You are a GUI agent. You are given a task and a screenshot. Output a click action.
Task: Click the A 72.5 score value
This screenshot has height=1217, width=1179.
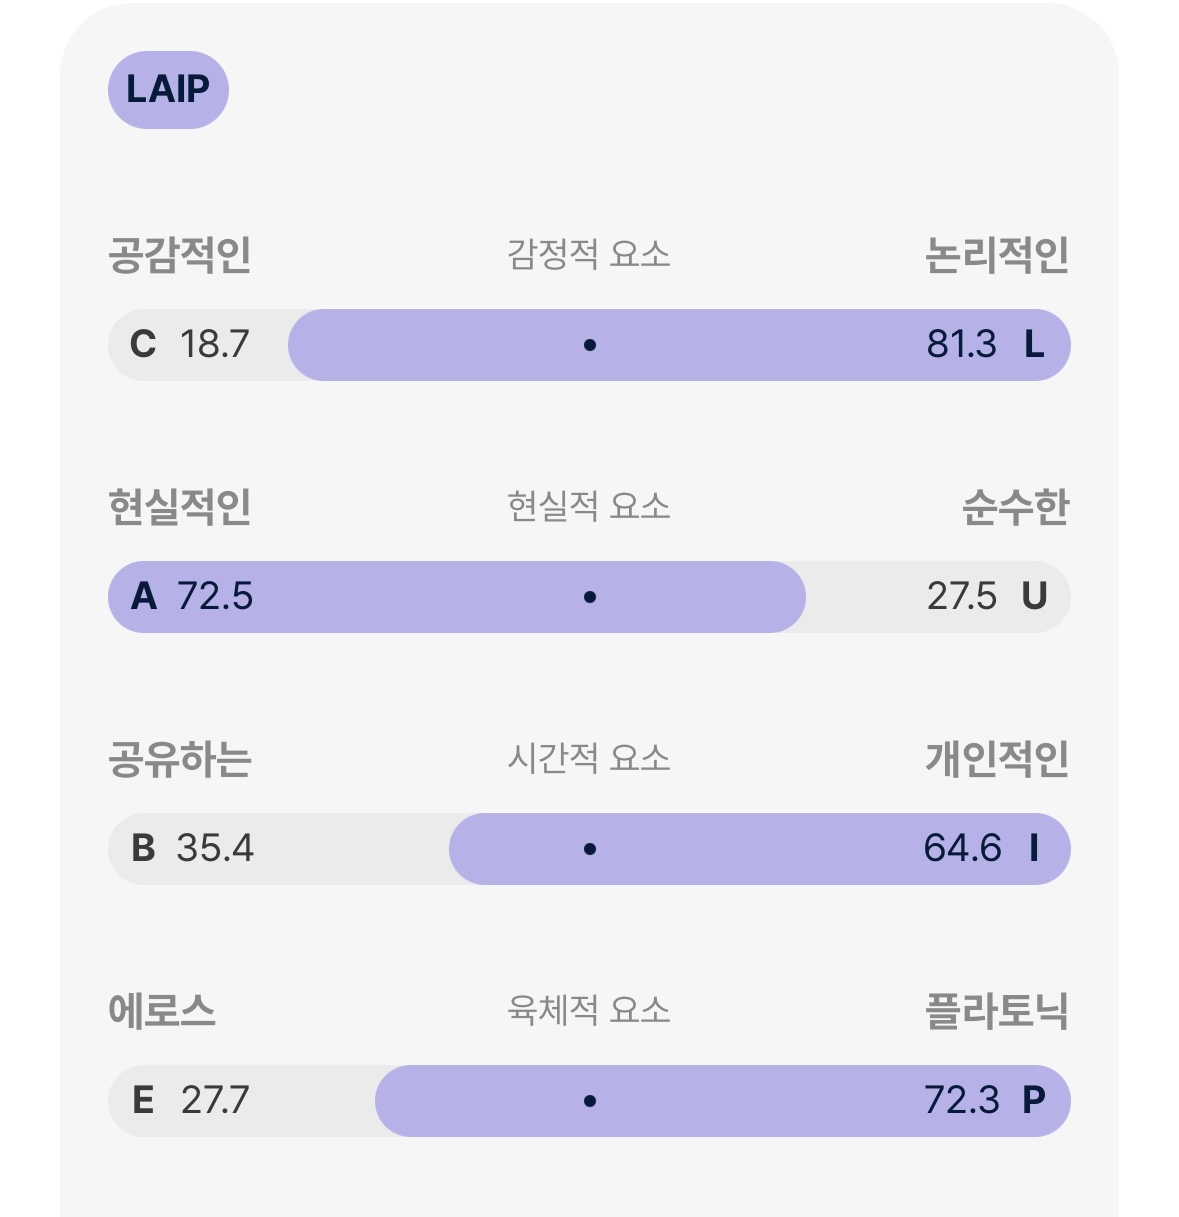[192, 597]
